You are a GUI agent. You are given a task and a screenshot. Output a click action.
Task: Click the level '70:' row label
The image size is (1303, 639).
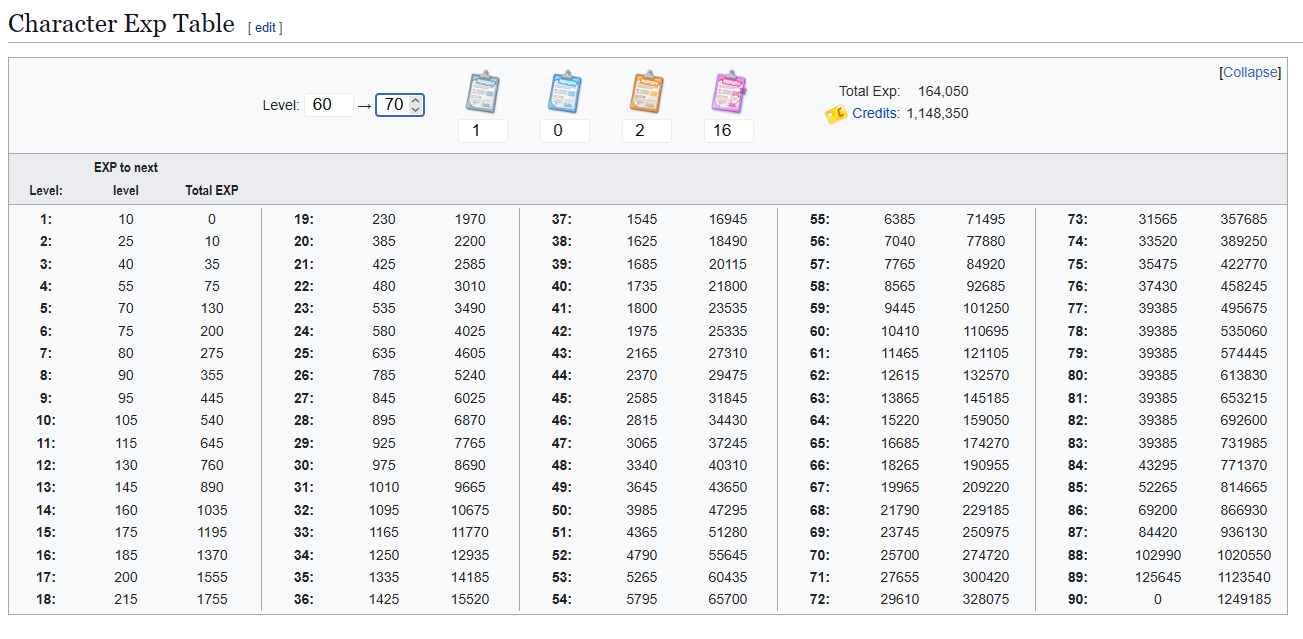[x=821, y=555]
